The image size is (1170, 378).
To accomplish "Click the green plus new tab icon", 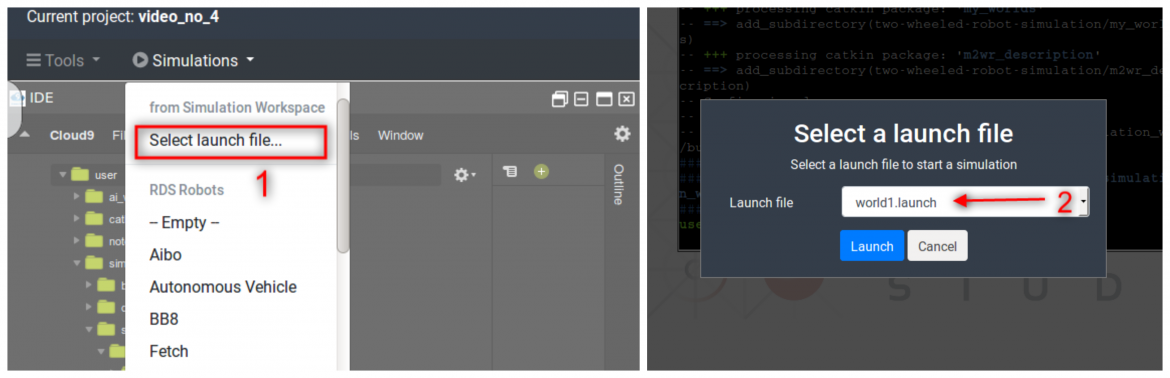I will pyautogui.click(x=542, y=171).
